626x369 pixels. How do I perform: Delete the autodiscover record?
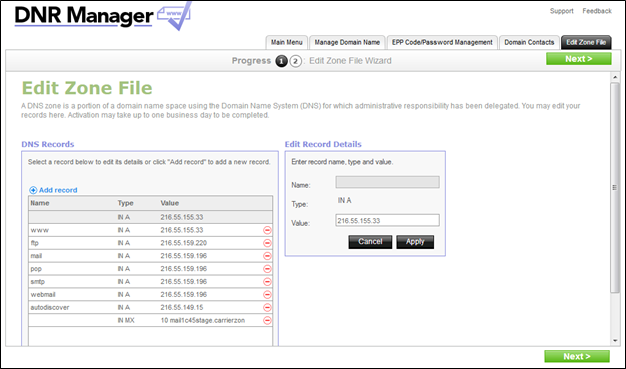pos(267,308)
